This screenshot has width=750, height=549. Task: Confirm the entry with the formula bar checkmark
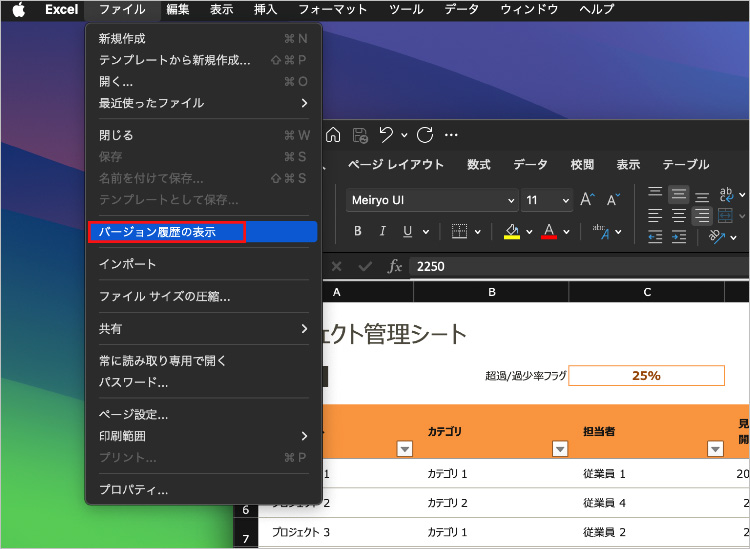tap(365, 266)
